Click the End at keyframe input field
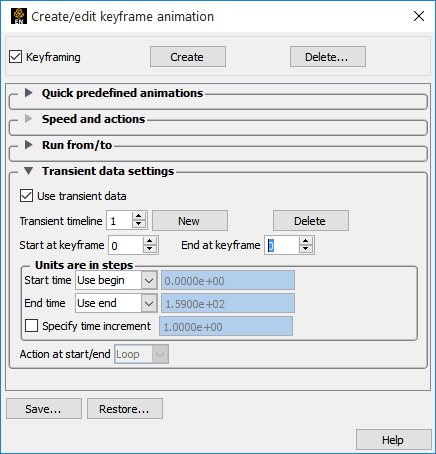436x454 pixels. (x=282, y=245)
